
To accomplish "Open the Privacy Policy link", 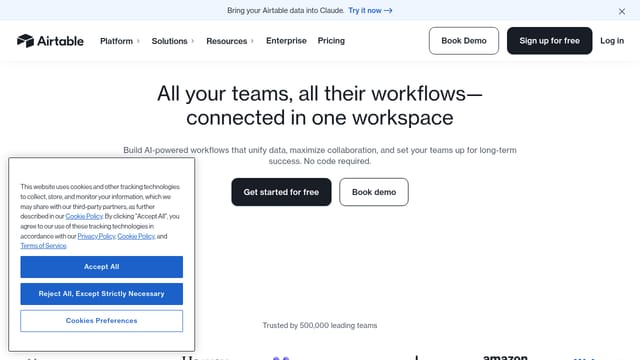I will coord(97,236).
